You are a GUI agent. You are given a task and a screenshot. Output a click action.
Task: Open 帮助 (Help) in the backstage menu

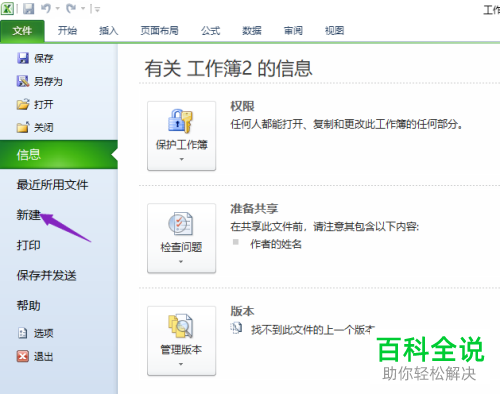[29, 306]
